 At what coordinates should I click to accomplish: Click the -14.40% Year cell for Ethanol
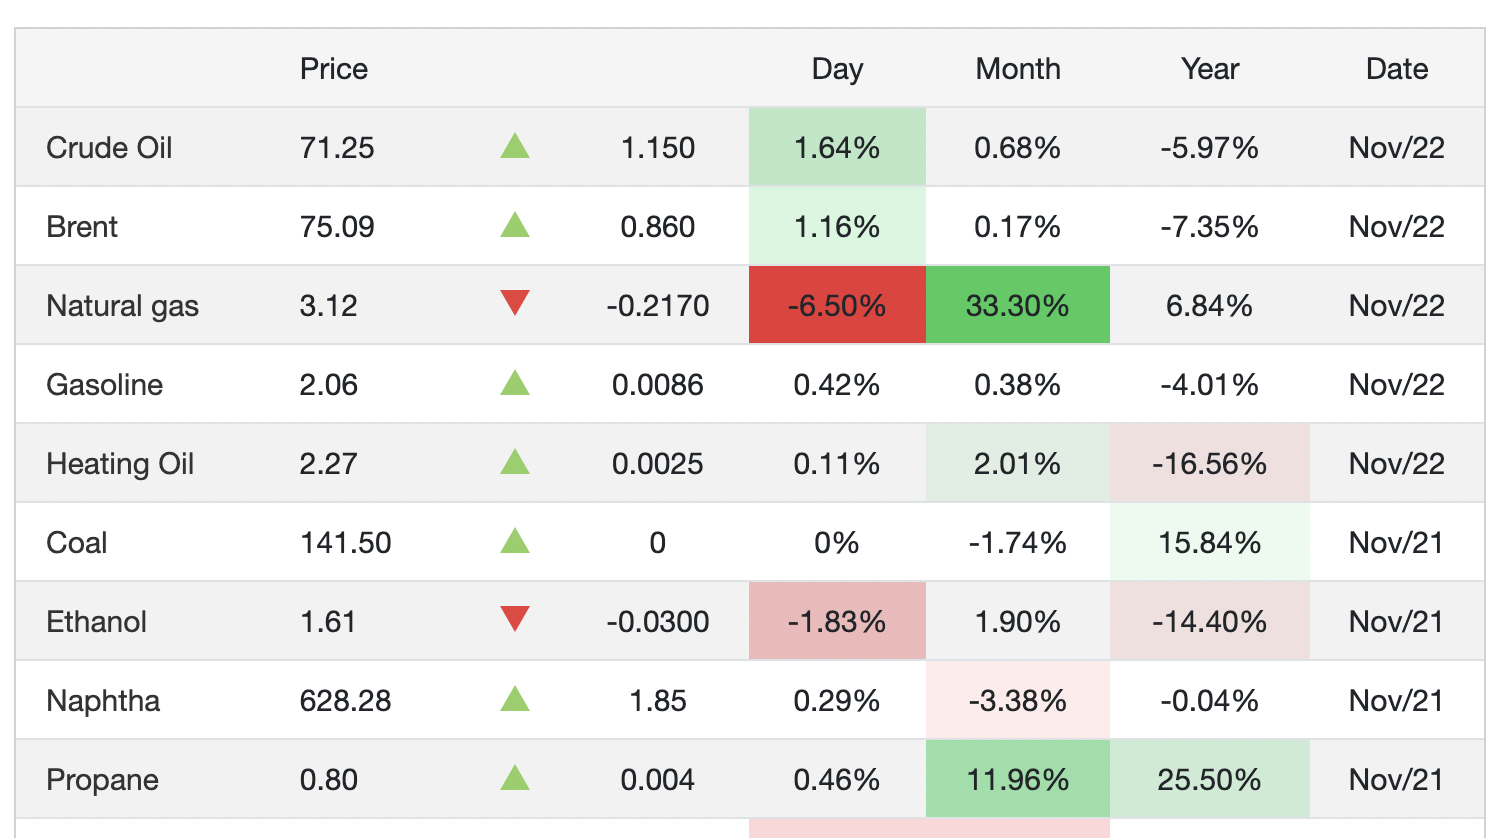point(1210,621)
